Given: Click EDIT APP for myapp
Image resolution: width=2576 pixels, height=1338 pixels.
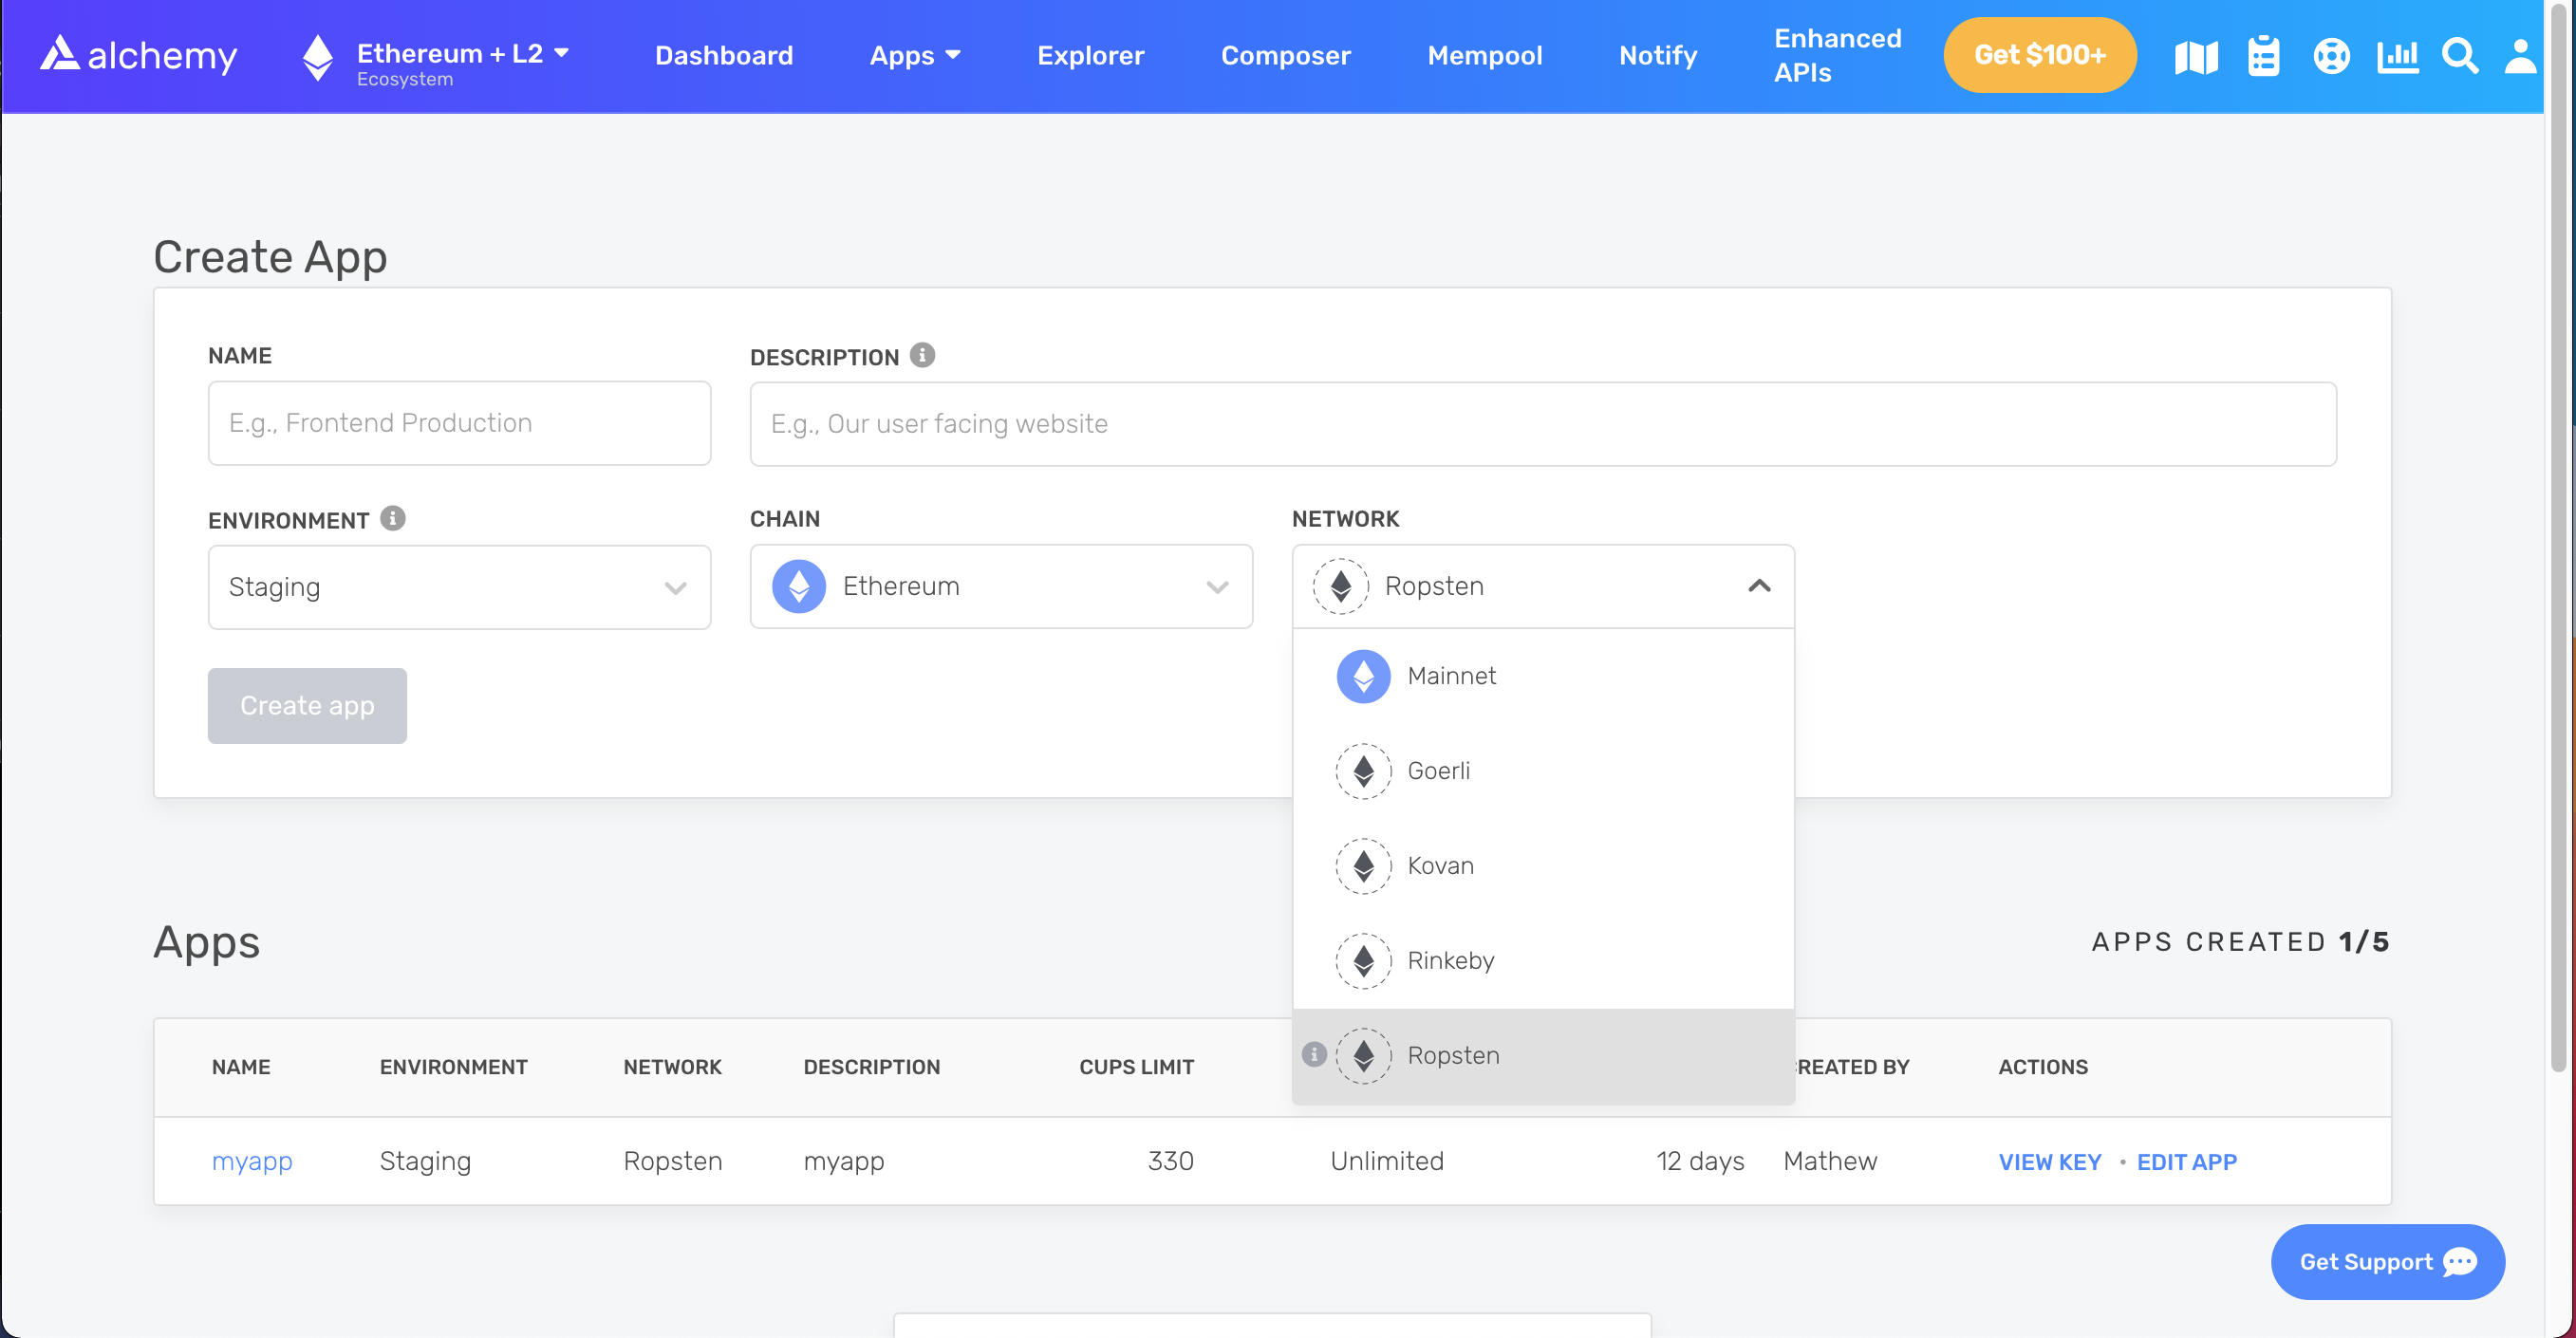Looking at the screenshot, I should 2186,1162.
